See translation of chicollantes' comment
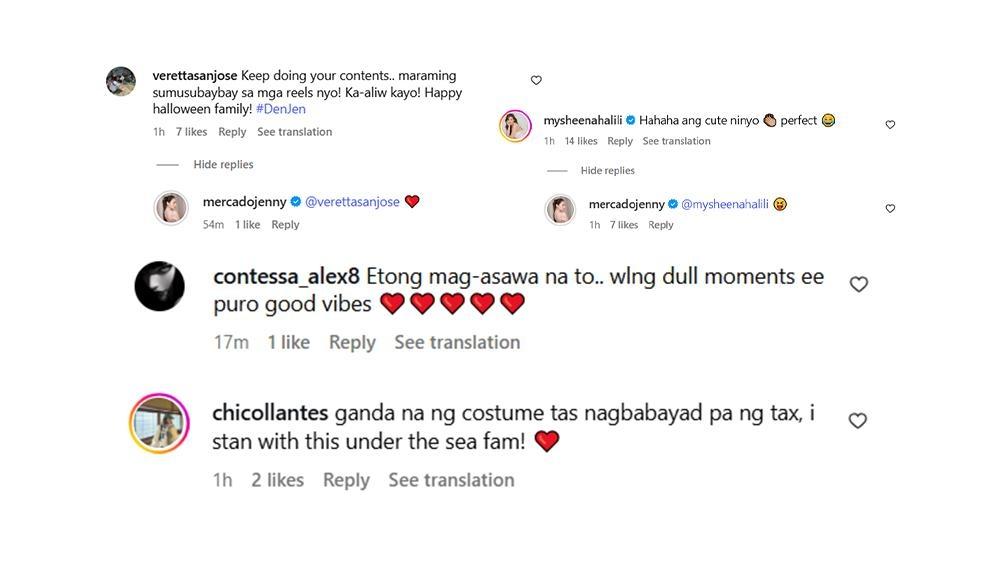 pos(451,480)
